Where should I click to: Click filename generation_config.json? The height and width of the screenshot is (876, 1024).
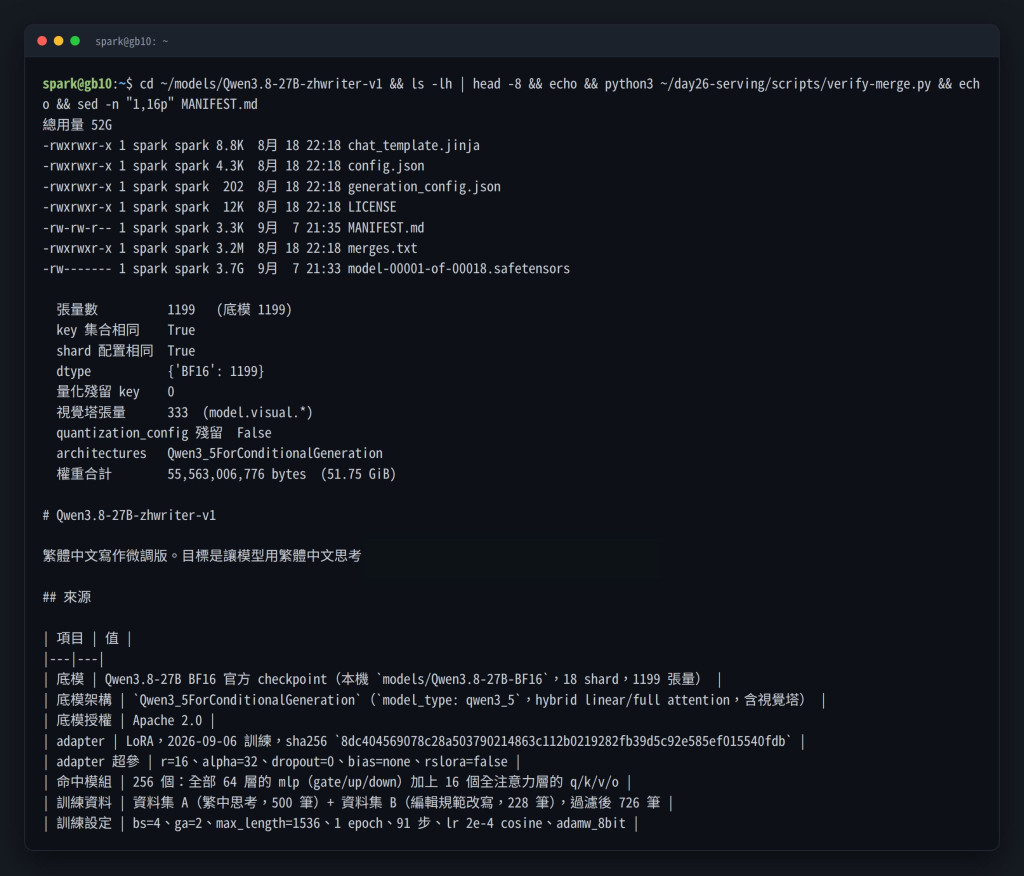(424, 187)
